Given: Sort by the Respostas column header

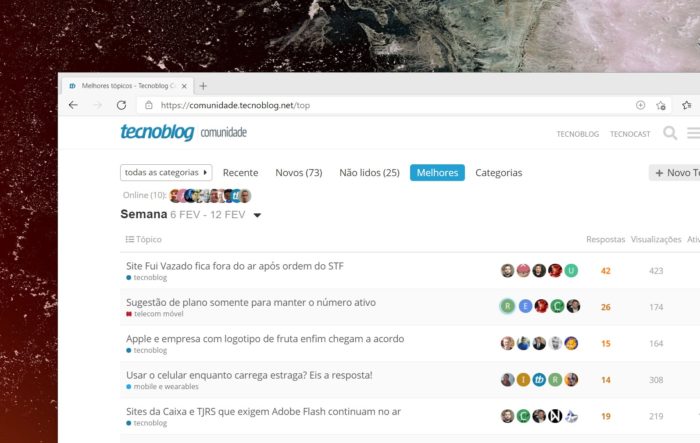Looking at the screenshot, I should [x=605, y=239].
